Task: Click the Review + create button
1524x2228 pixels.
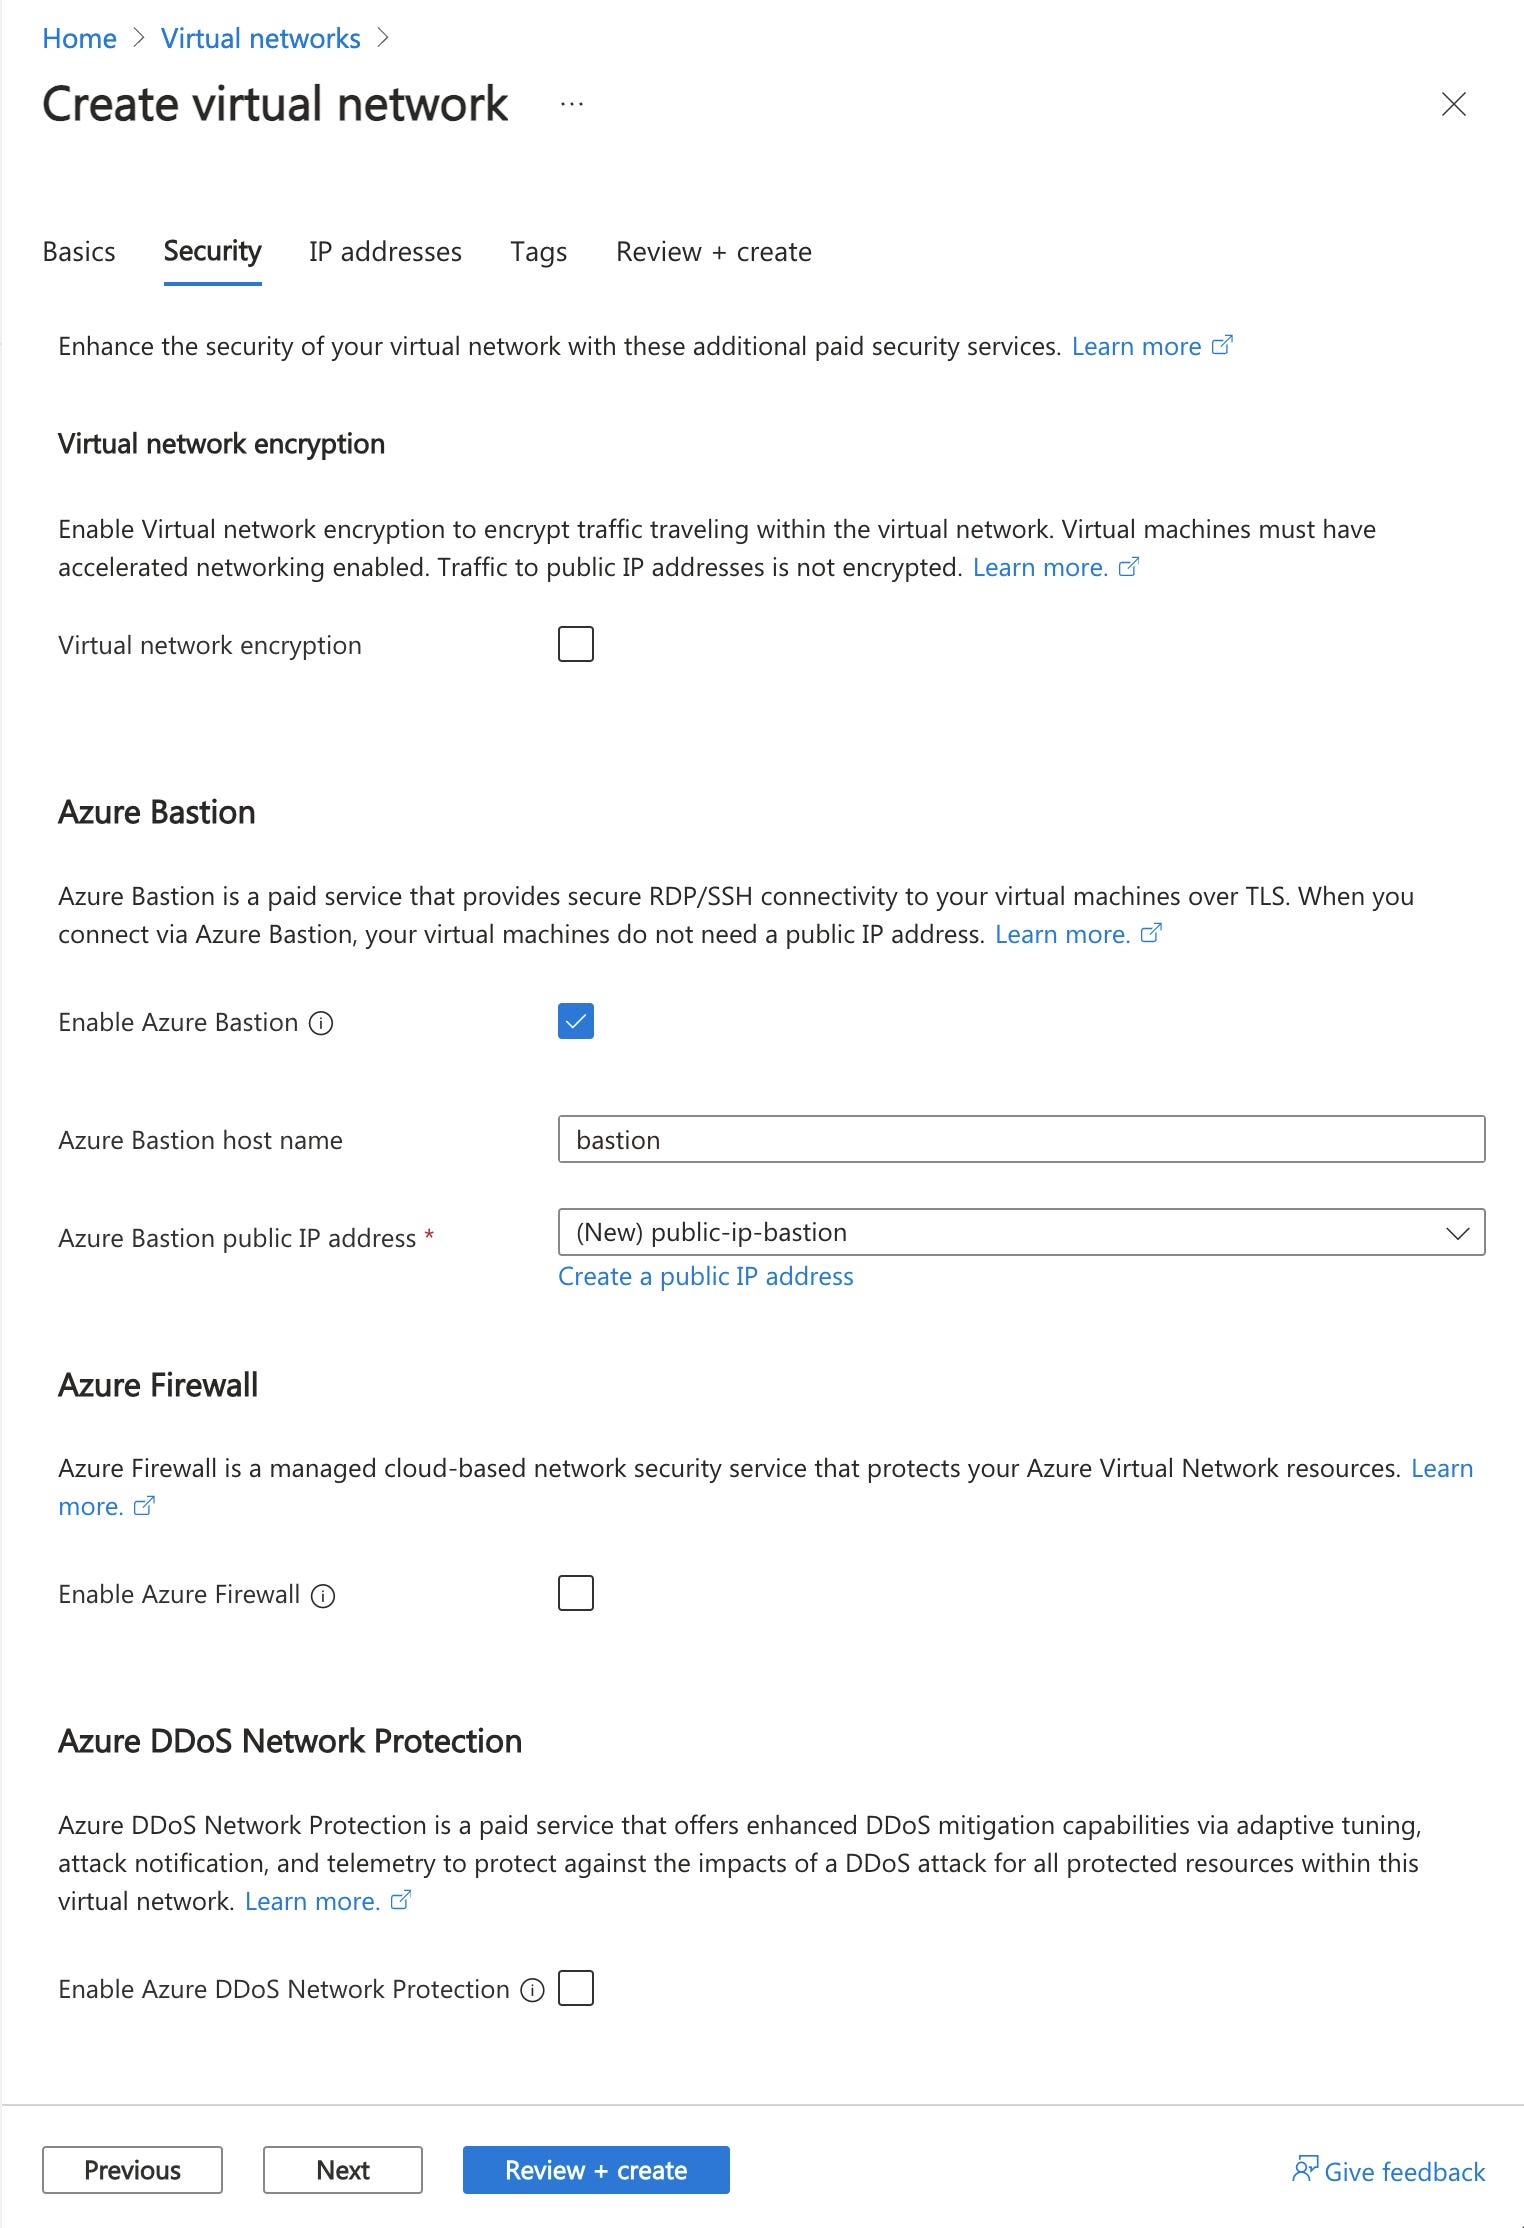Action: 596,2170
